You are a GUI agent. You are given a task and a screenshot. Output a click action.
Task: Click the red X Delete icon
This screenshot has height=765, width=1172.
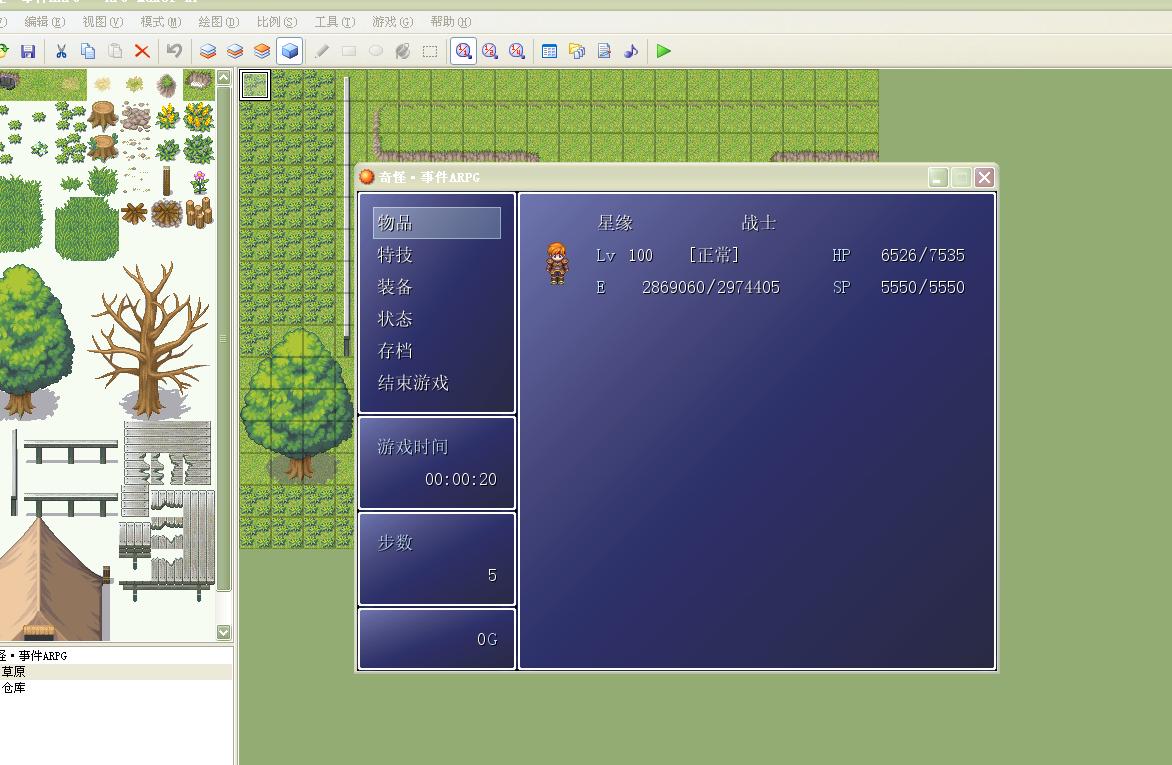(142, 51)
